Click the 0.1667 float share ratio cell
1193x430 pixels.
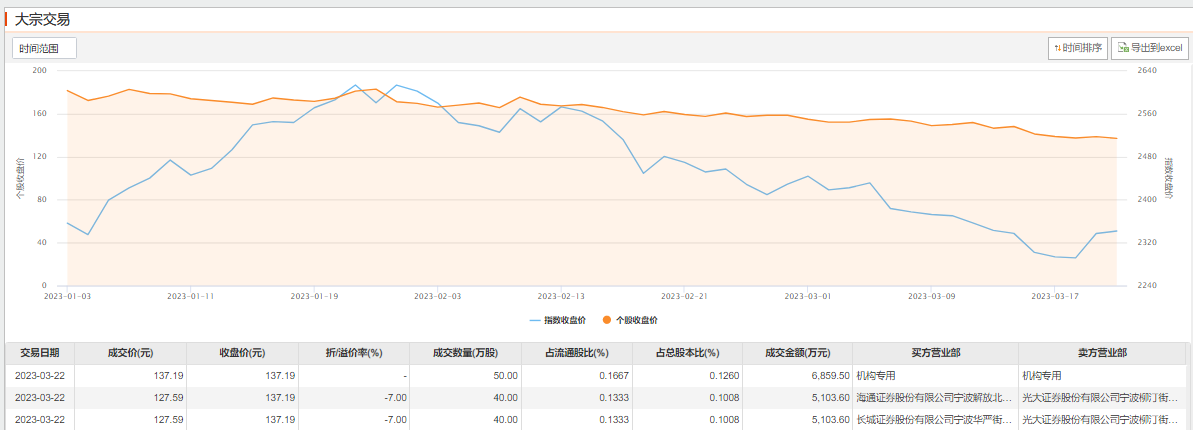tap(577, 376)
